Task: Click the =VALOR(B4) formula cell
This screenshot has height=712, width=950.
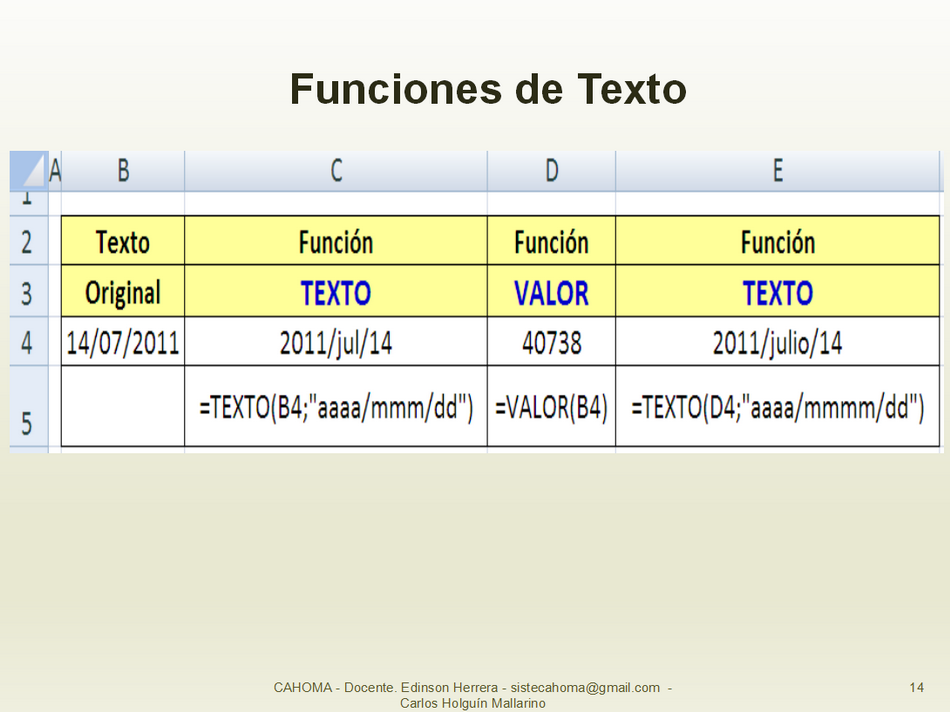Action: pyautogui.click(x=551, y=408)
